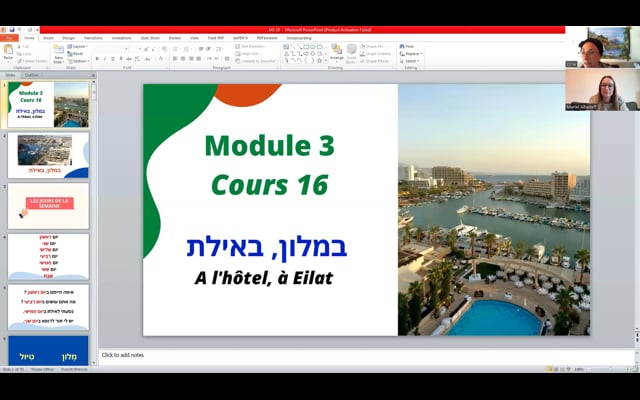Image resolution: width=640 pixels, height=400 pixels.
Task: Increase the font size
Action: [146, 49]
